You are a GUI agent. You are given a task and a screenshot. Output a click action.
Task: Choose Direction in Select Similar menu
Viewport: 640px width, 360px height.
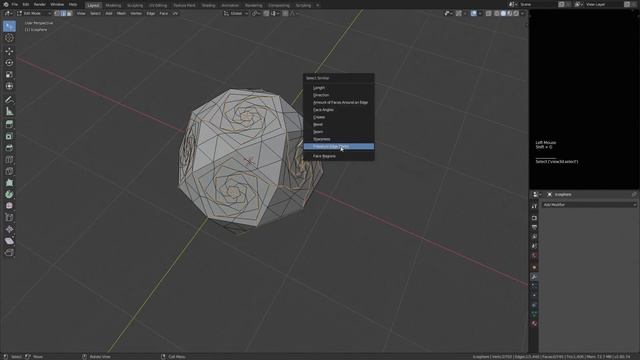click(x=338, y=95)
